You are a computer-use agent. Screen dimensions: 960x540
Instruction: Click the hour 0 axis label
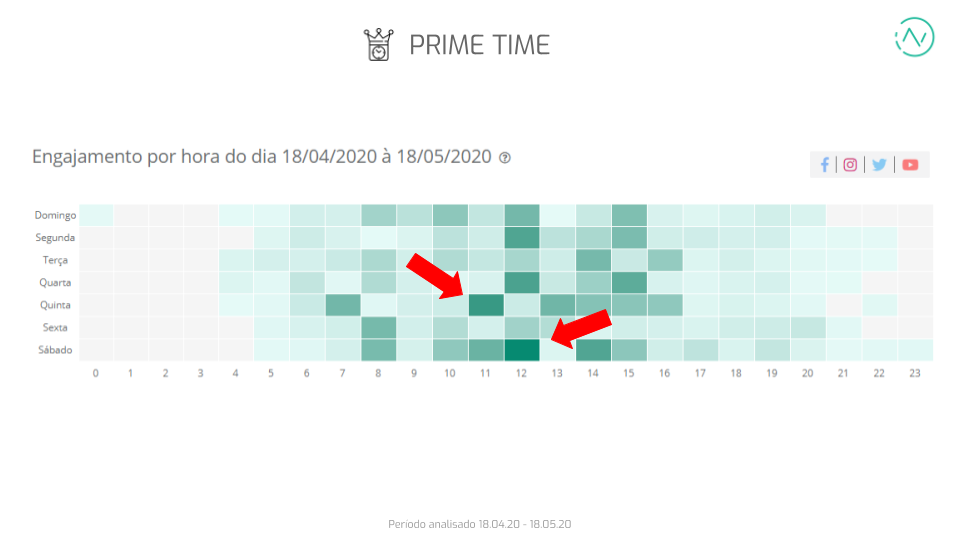pos(96,373)
